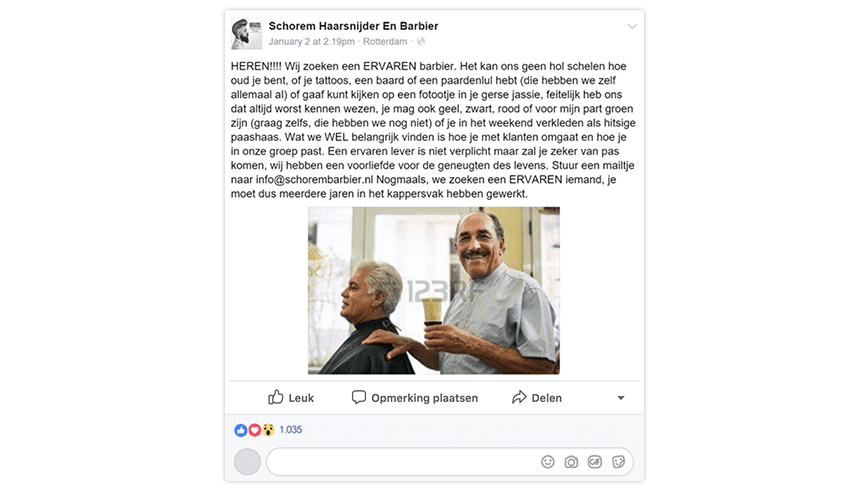Click the public globe privacy icon
Image resolution: width=860 pixels, height=490 pixels.
(x=421, y=41)
